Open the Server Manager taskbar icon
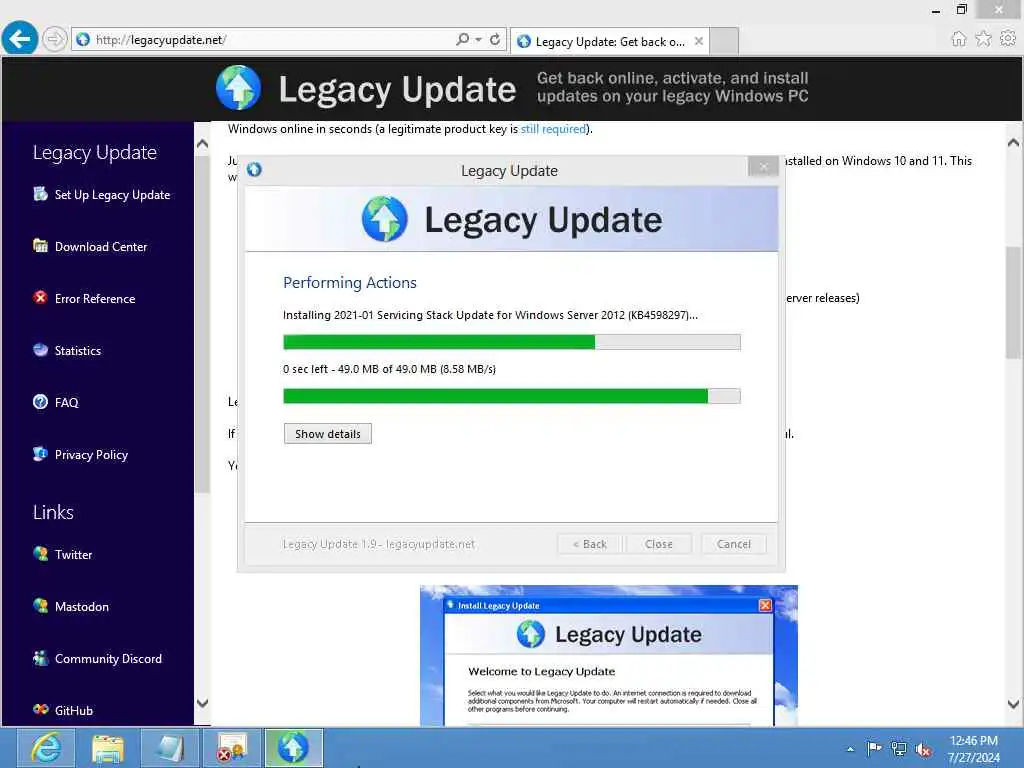 [170, 748]
